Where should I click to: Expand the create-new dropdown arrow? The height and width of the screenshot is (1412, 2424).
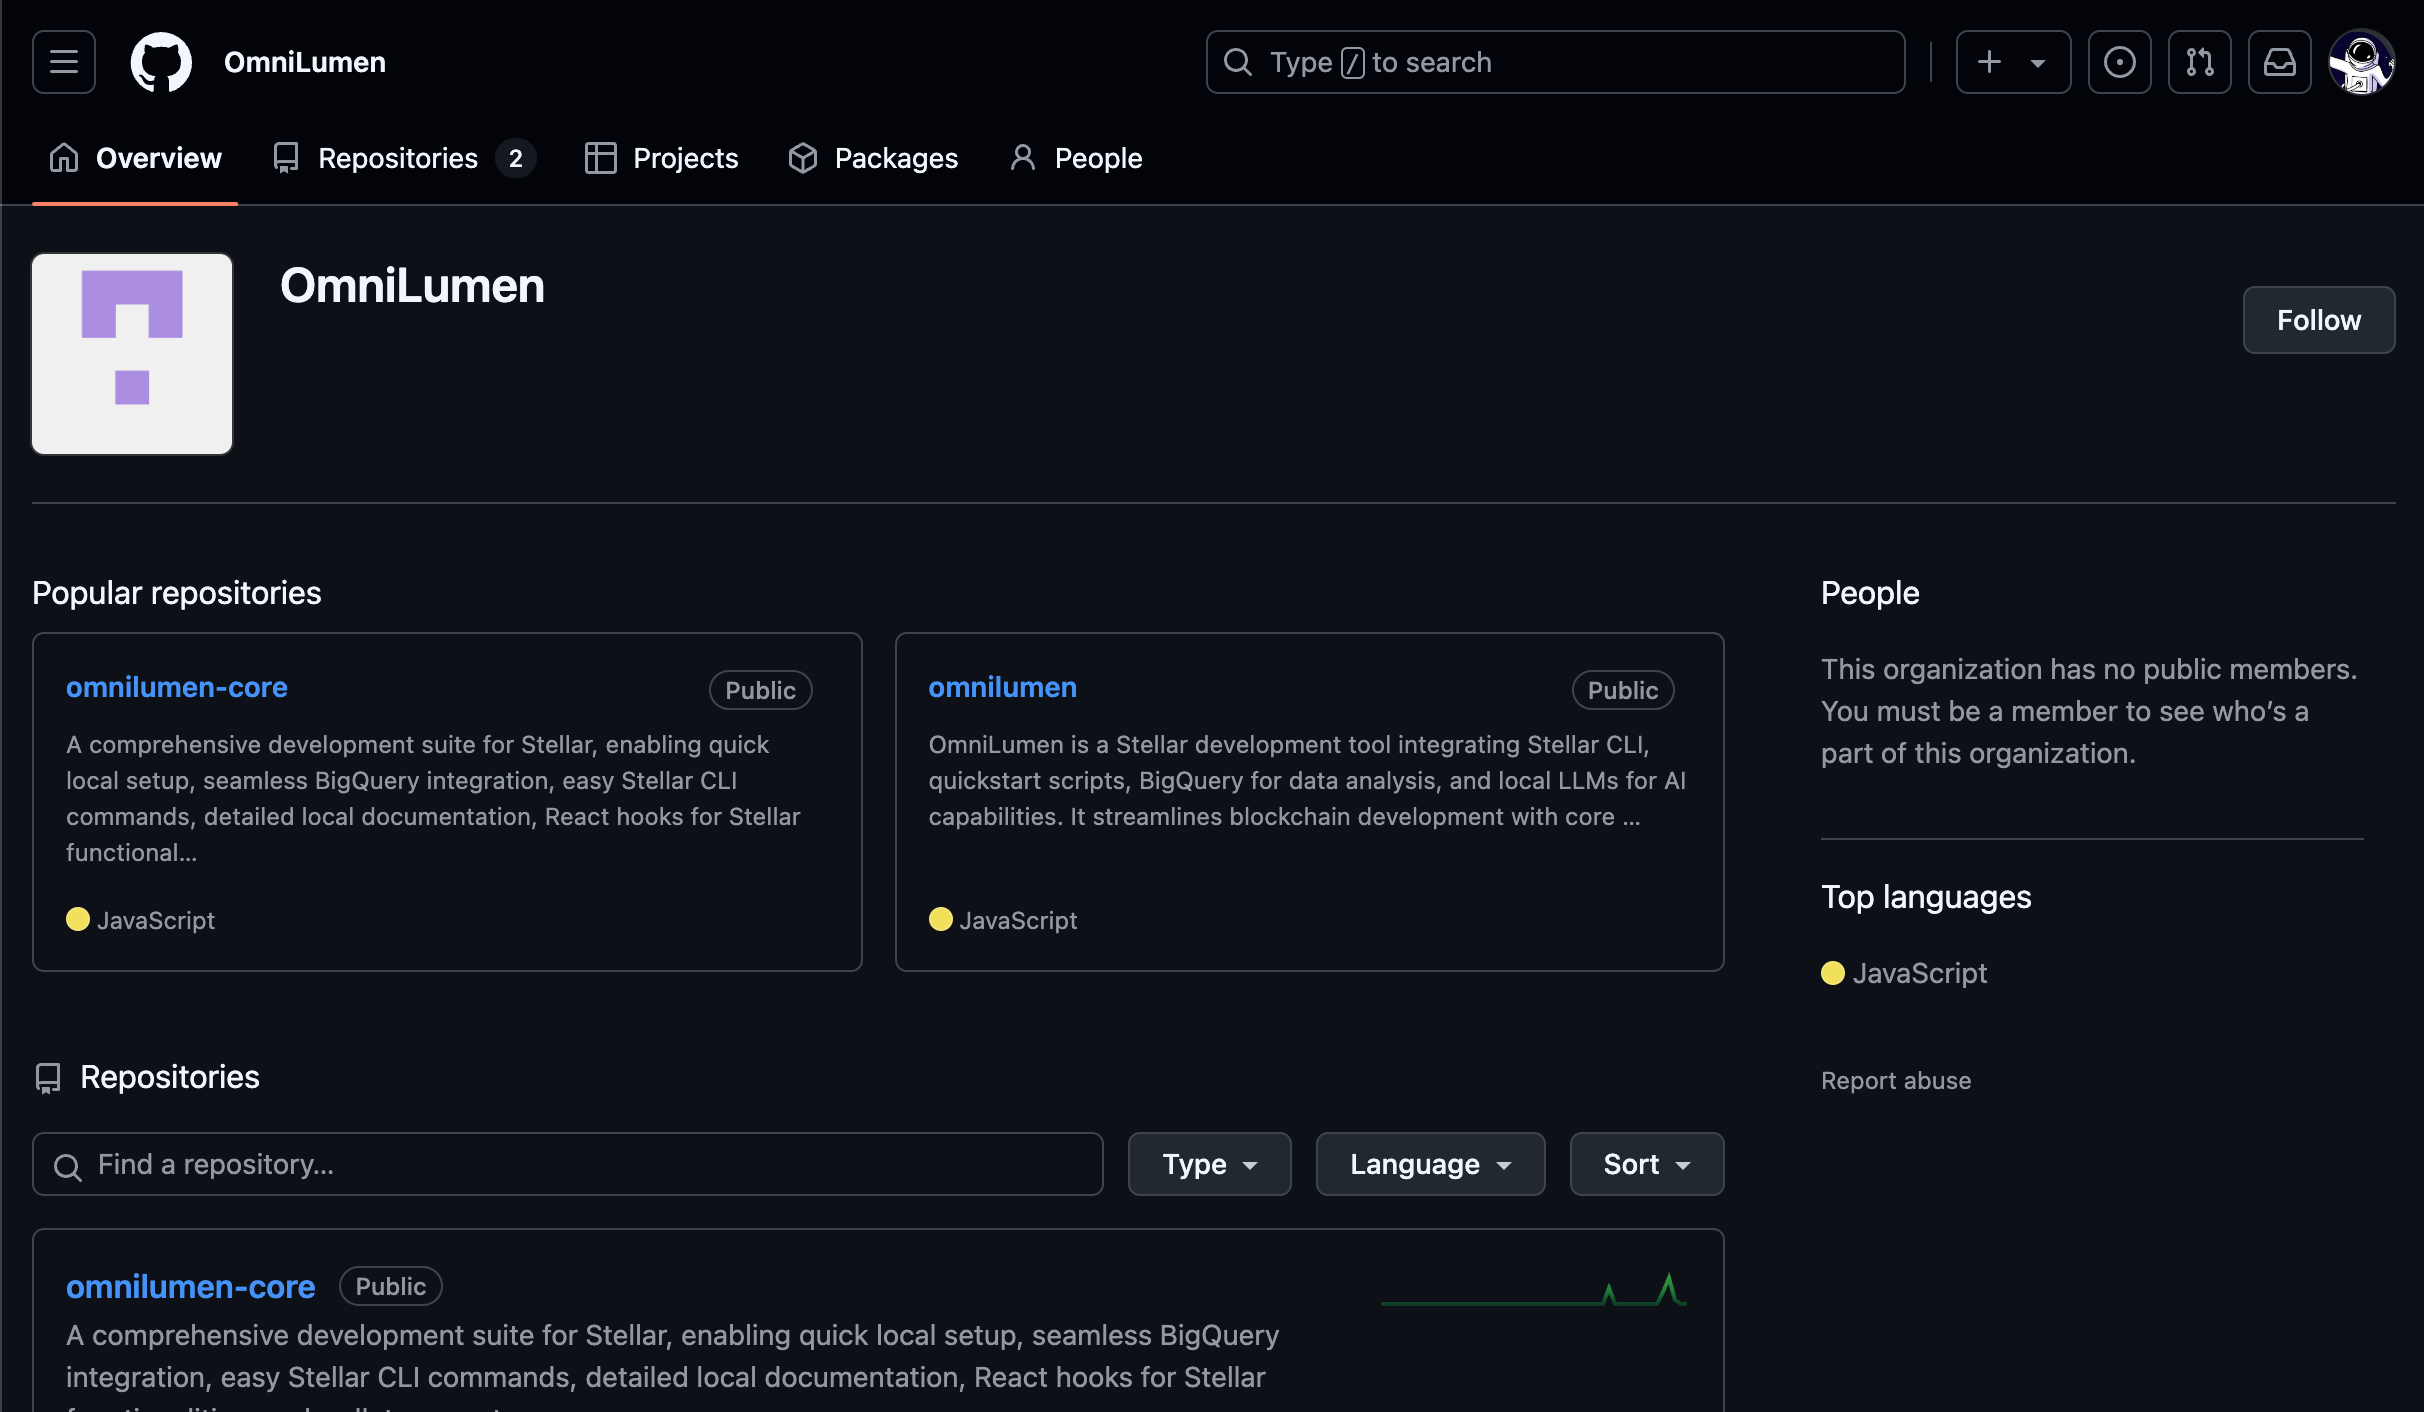(2038, 63)
